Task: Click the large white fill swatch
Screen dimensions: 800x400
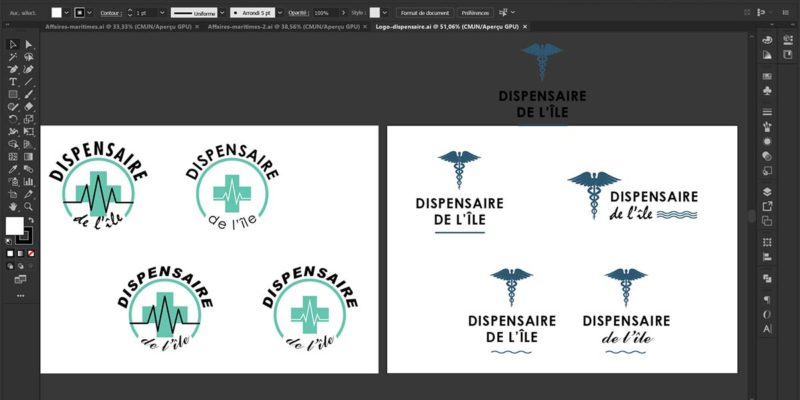Action: tap(14, 225)
